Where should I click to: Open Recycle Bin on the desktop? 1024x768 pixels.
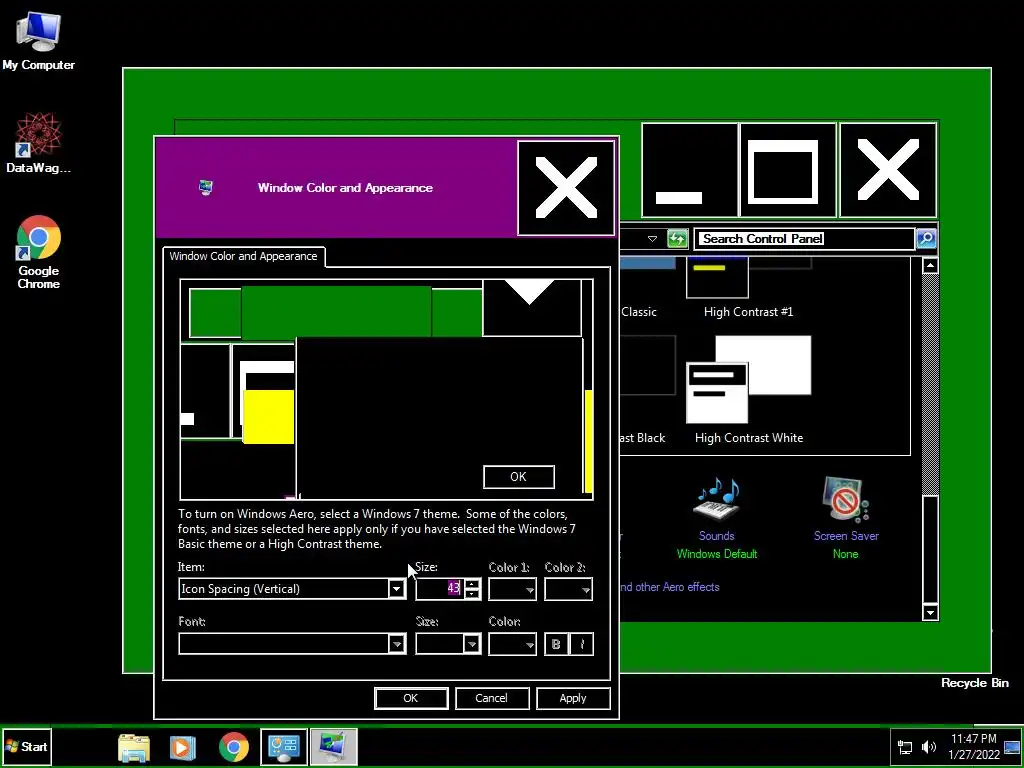coord(974,682)
